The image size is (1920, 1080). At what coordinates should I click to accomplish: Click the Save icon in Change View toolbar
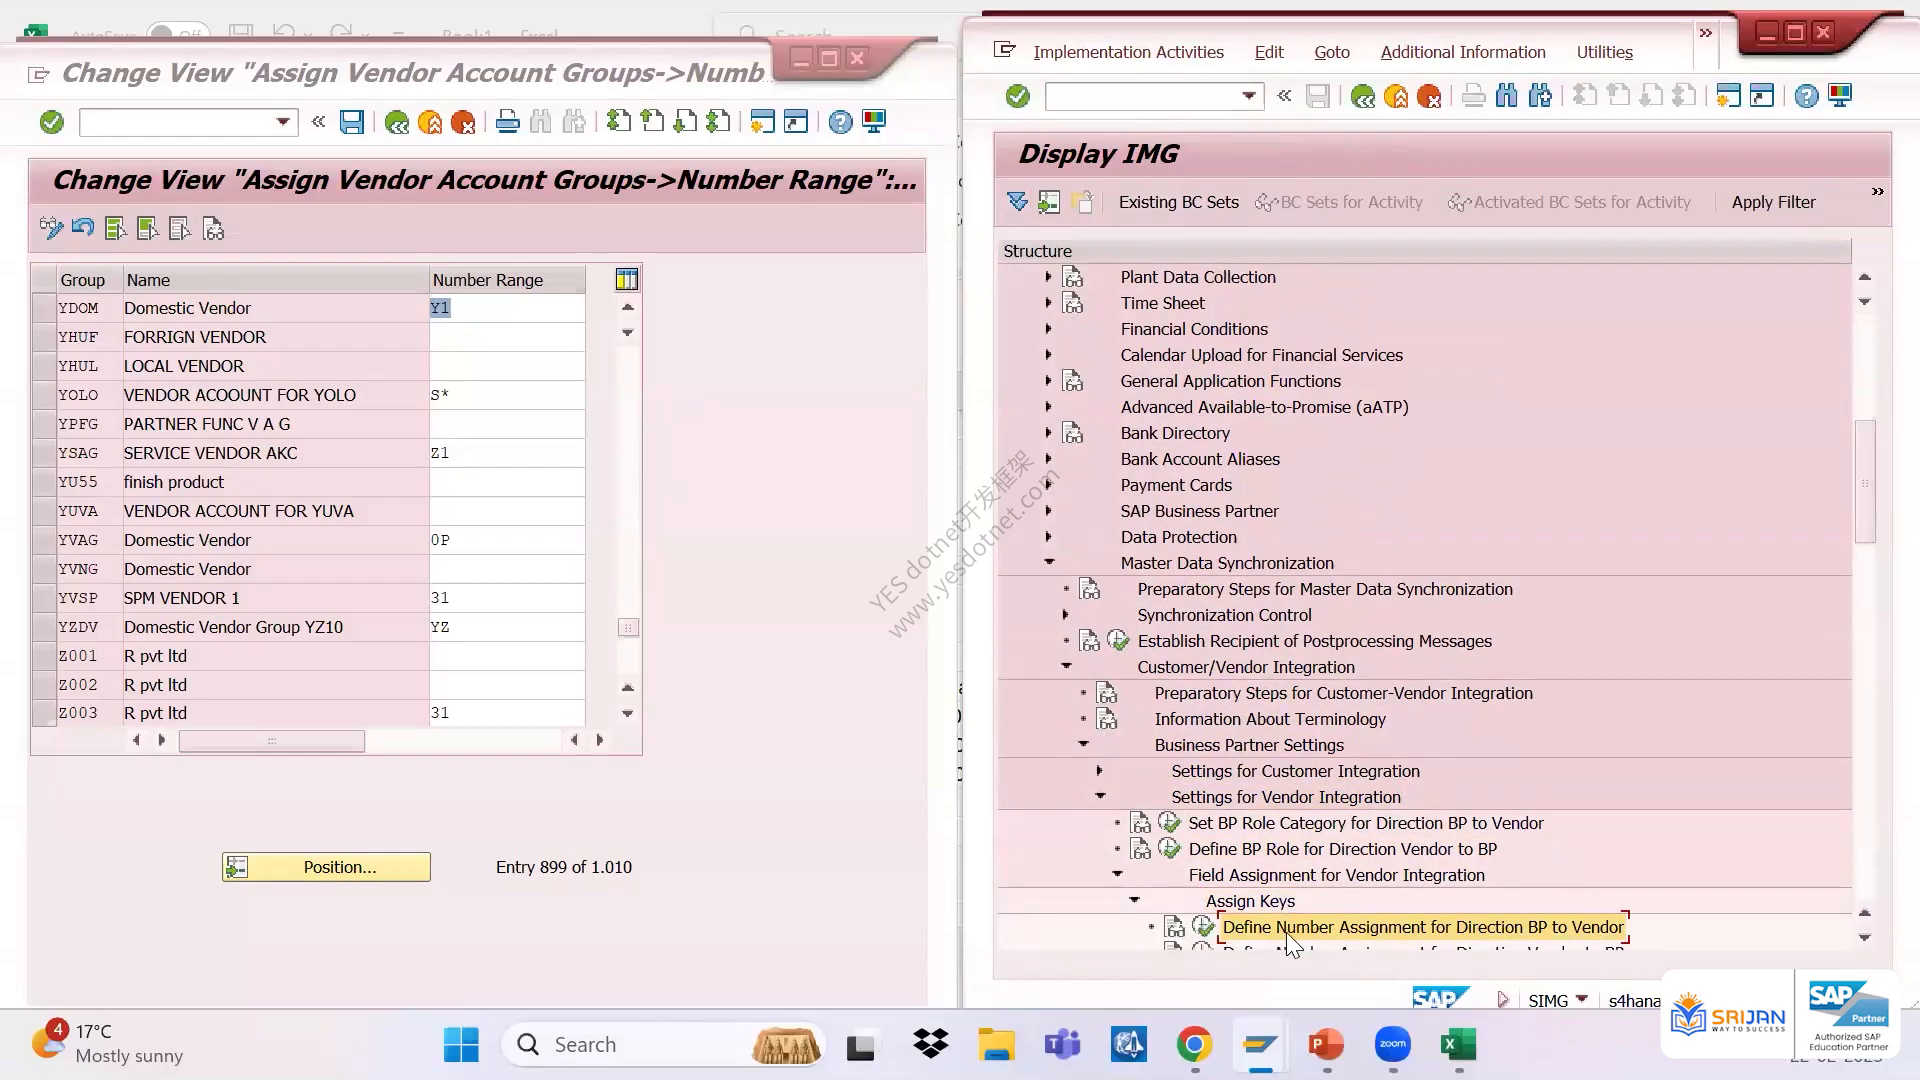352,122
